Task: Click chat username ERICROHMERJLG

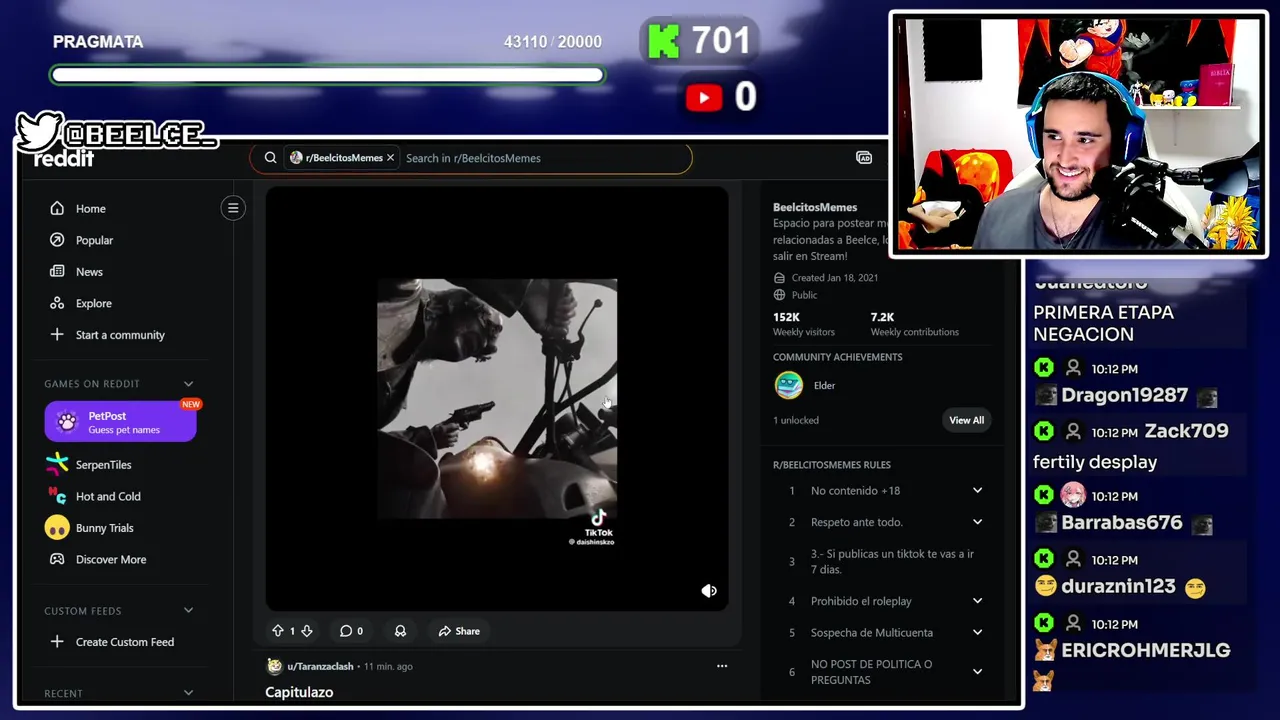Action: point(1146,650)
